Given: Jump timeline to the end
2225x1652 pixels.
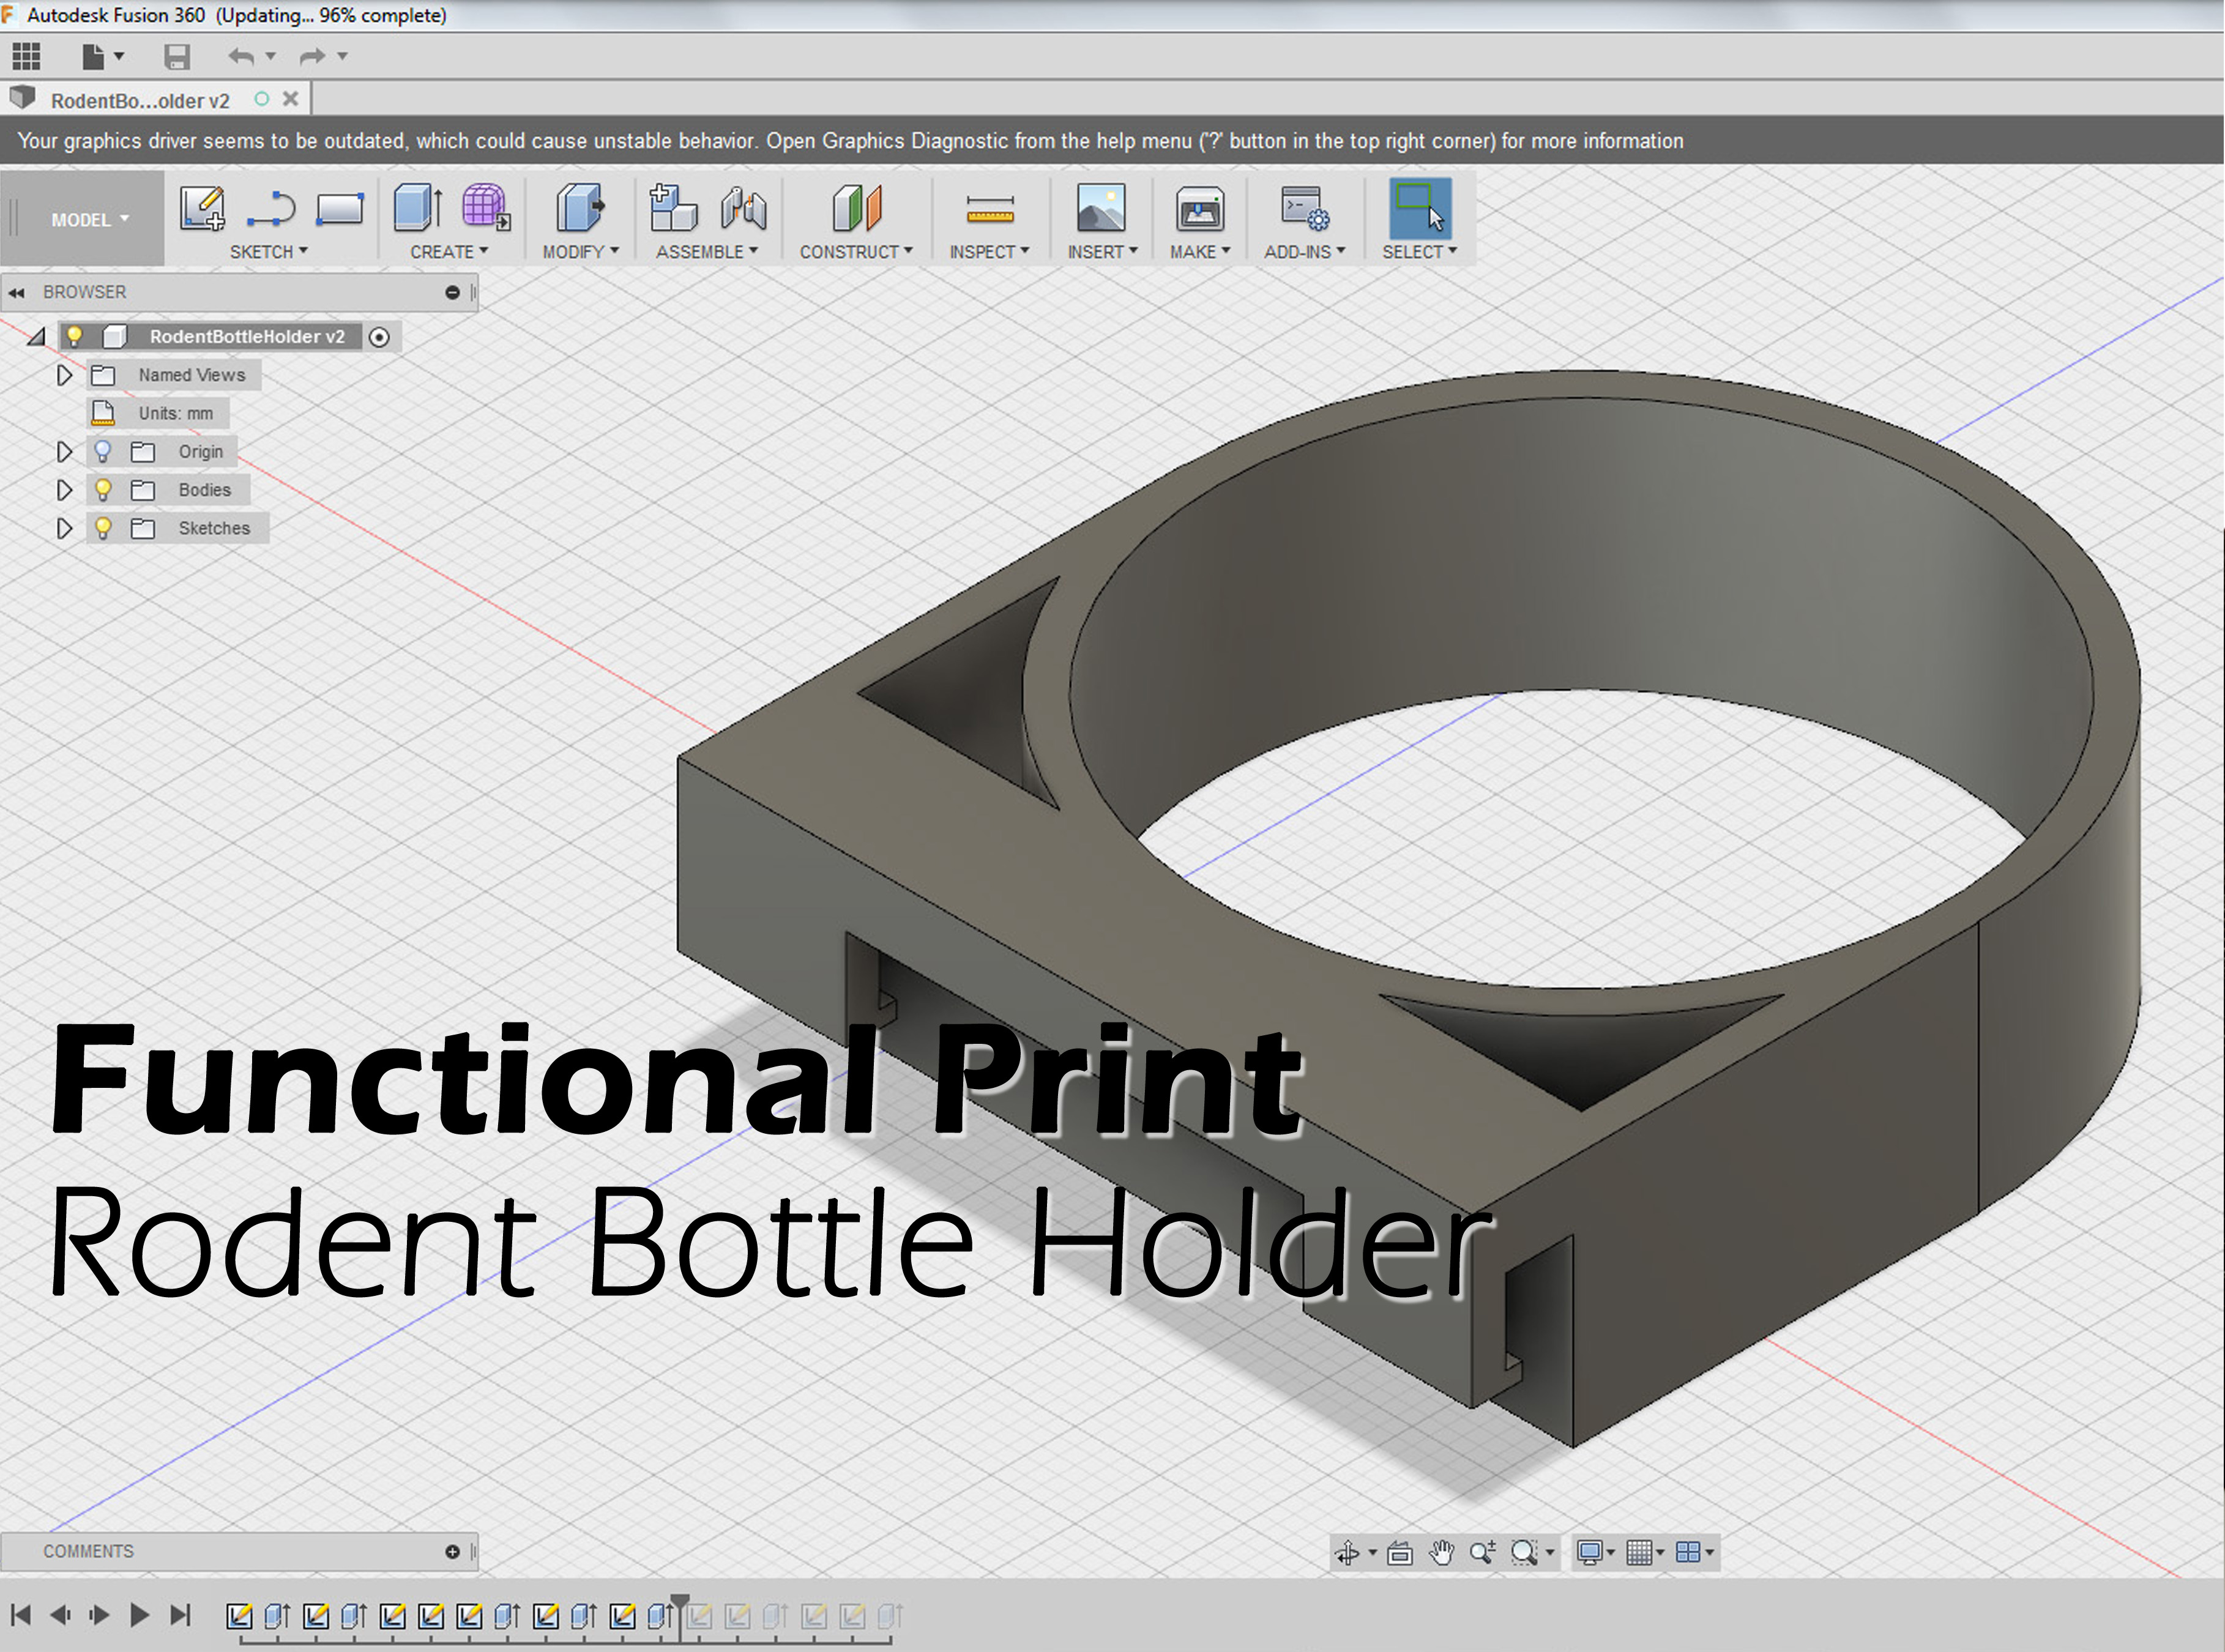Looking at the screenshot, I should coord(181,1614).
